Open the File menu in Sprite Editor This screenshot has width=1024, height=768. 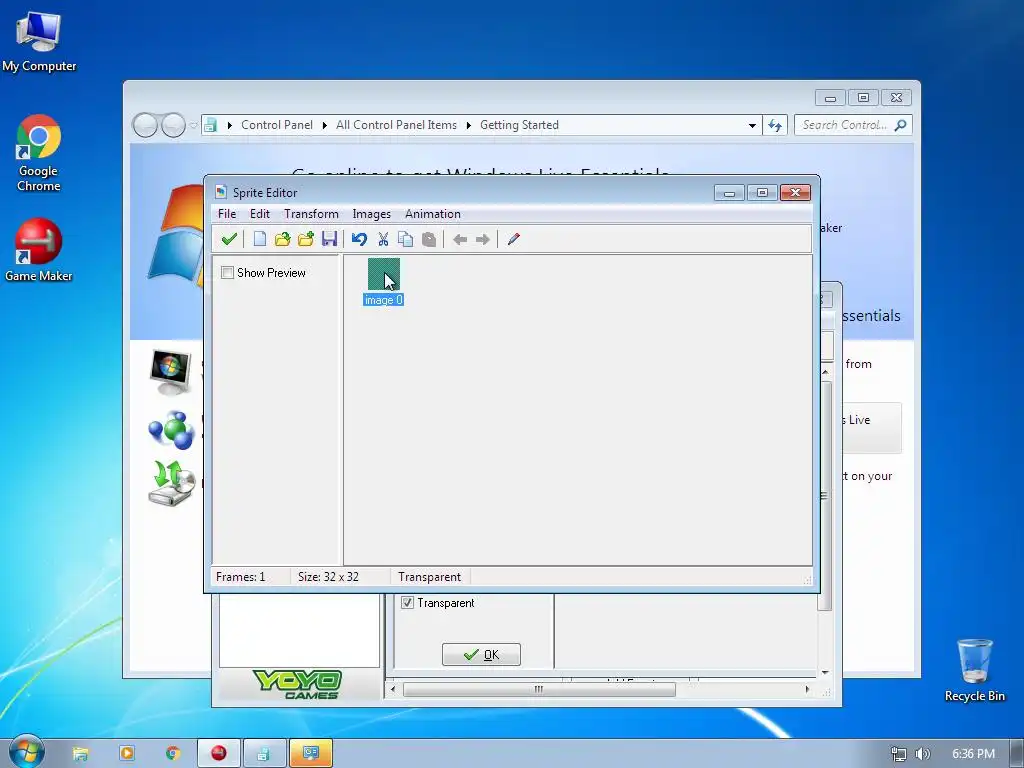[x=227, y=214]
